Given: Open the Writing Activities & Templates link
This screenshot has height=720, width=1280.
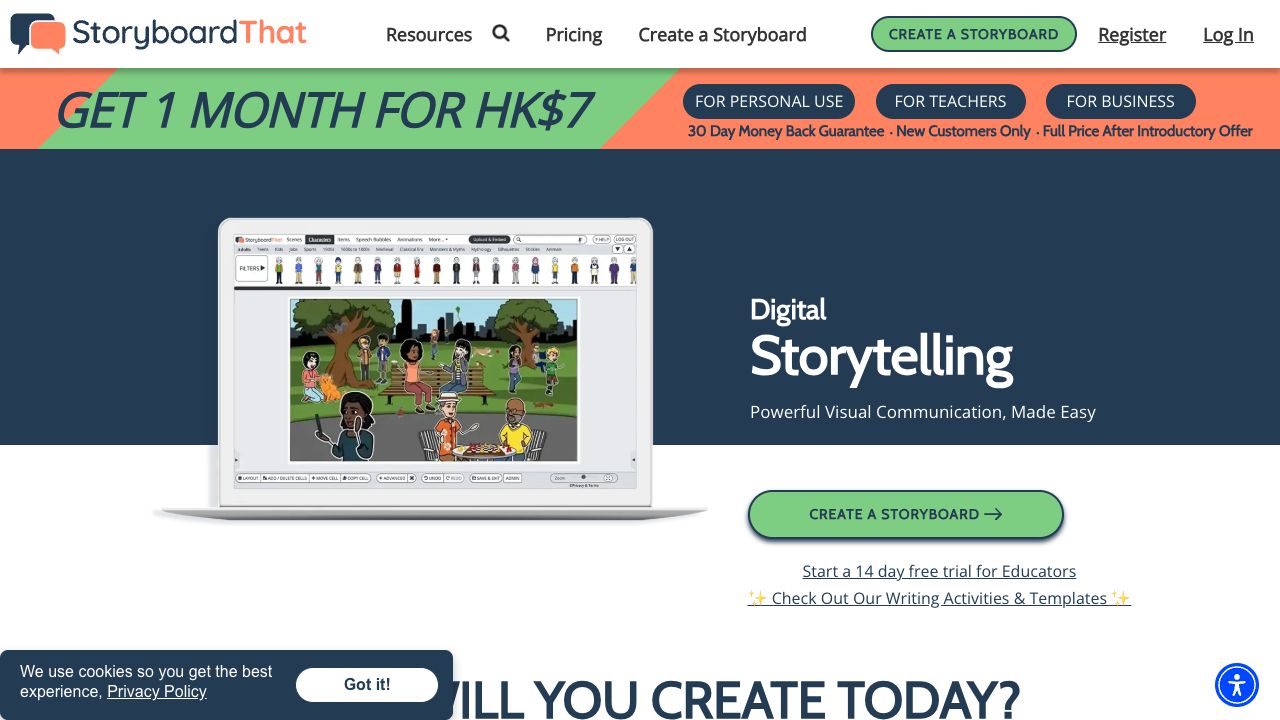Looking at the screenshot, I should (939, 598).
